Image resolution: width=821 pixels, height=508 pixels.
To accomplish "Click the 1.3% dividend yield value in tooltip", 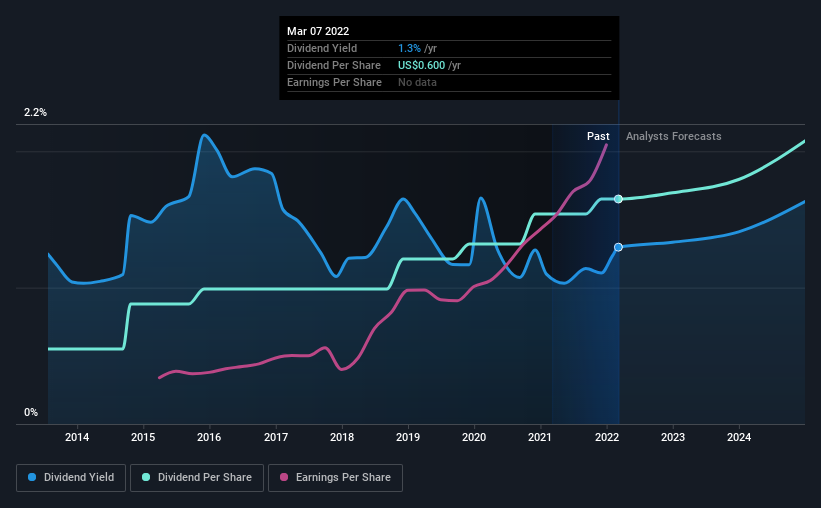I will tap(409, 48).
